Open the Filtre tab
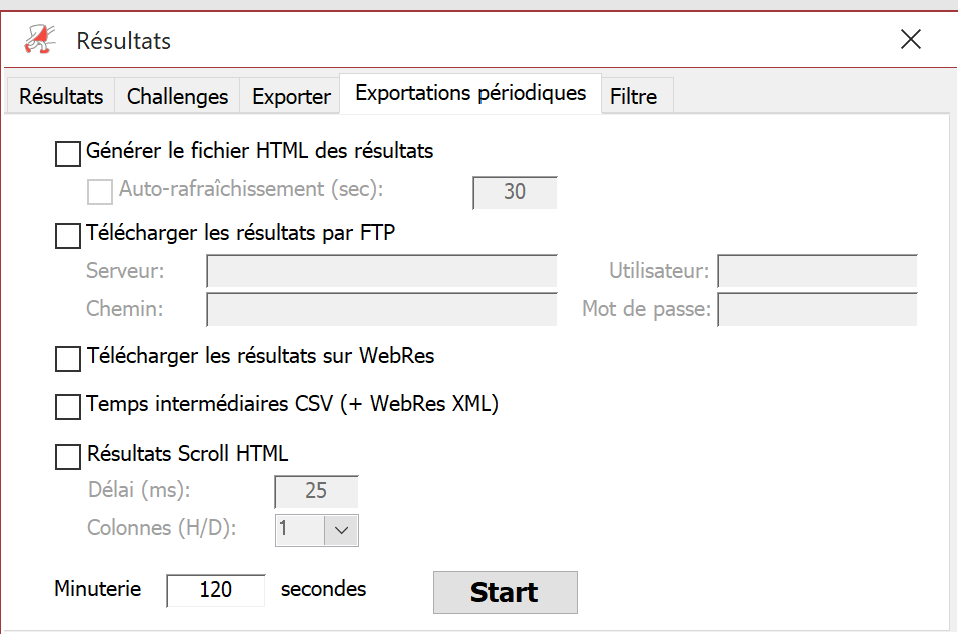The height and width of the screenshot is (634, 958). tap(633, 97)
